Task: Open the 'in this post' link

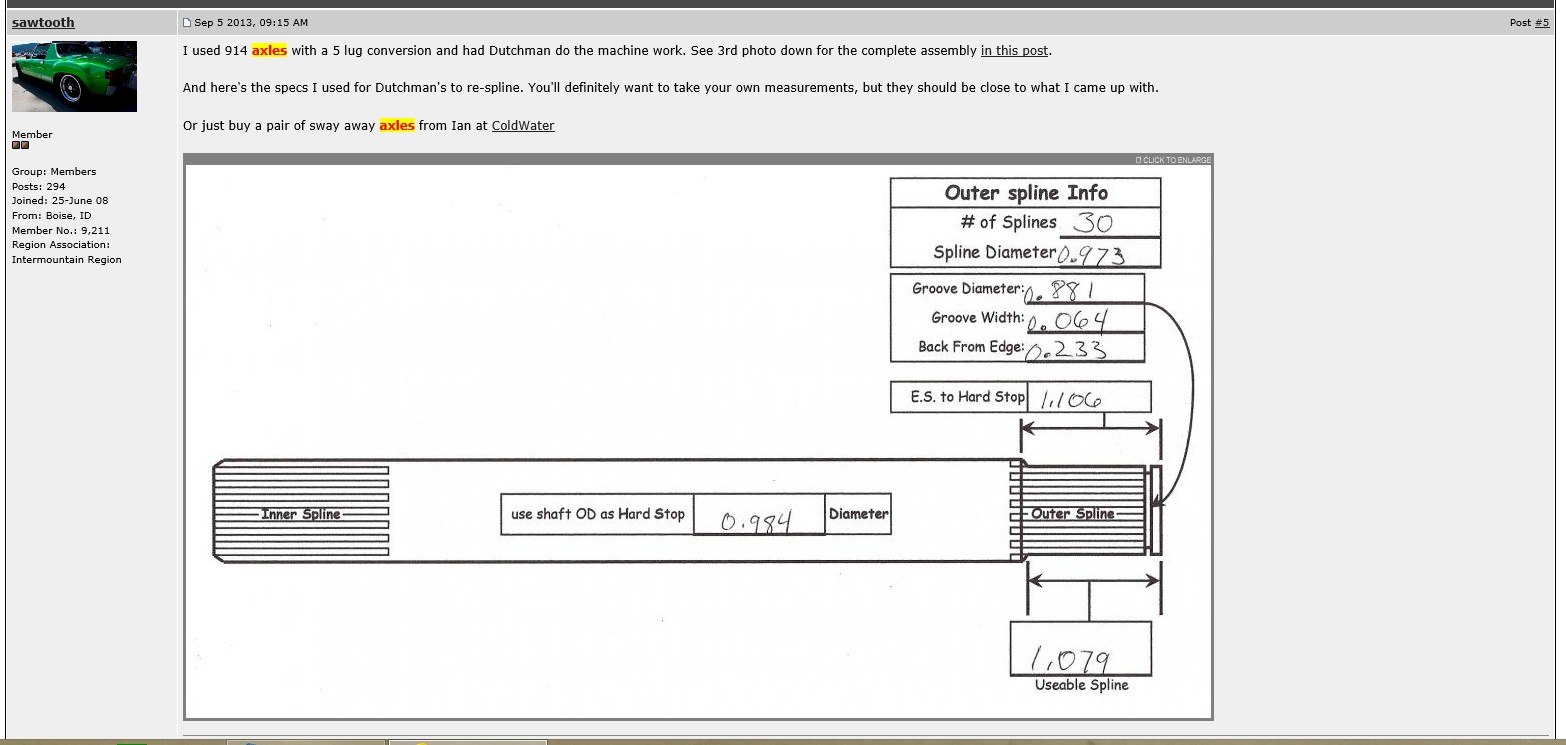Action: (x=1014, y=50)
